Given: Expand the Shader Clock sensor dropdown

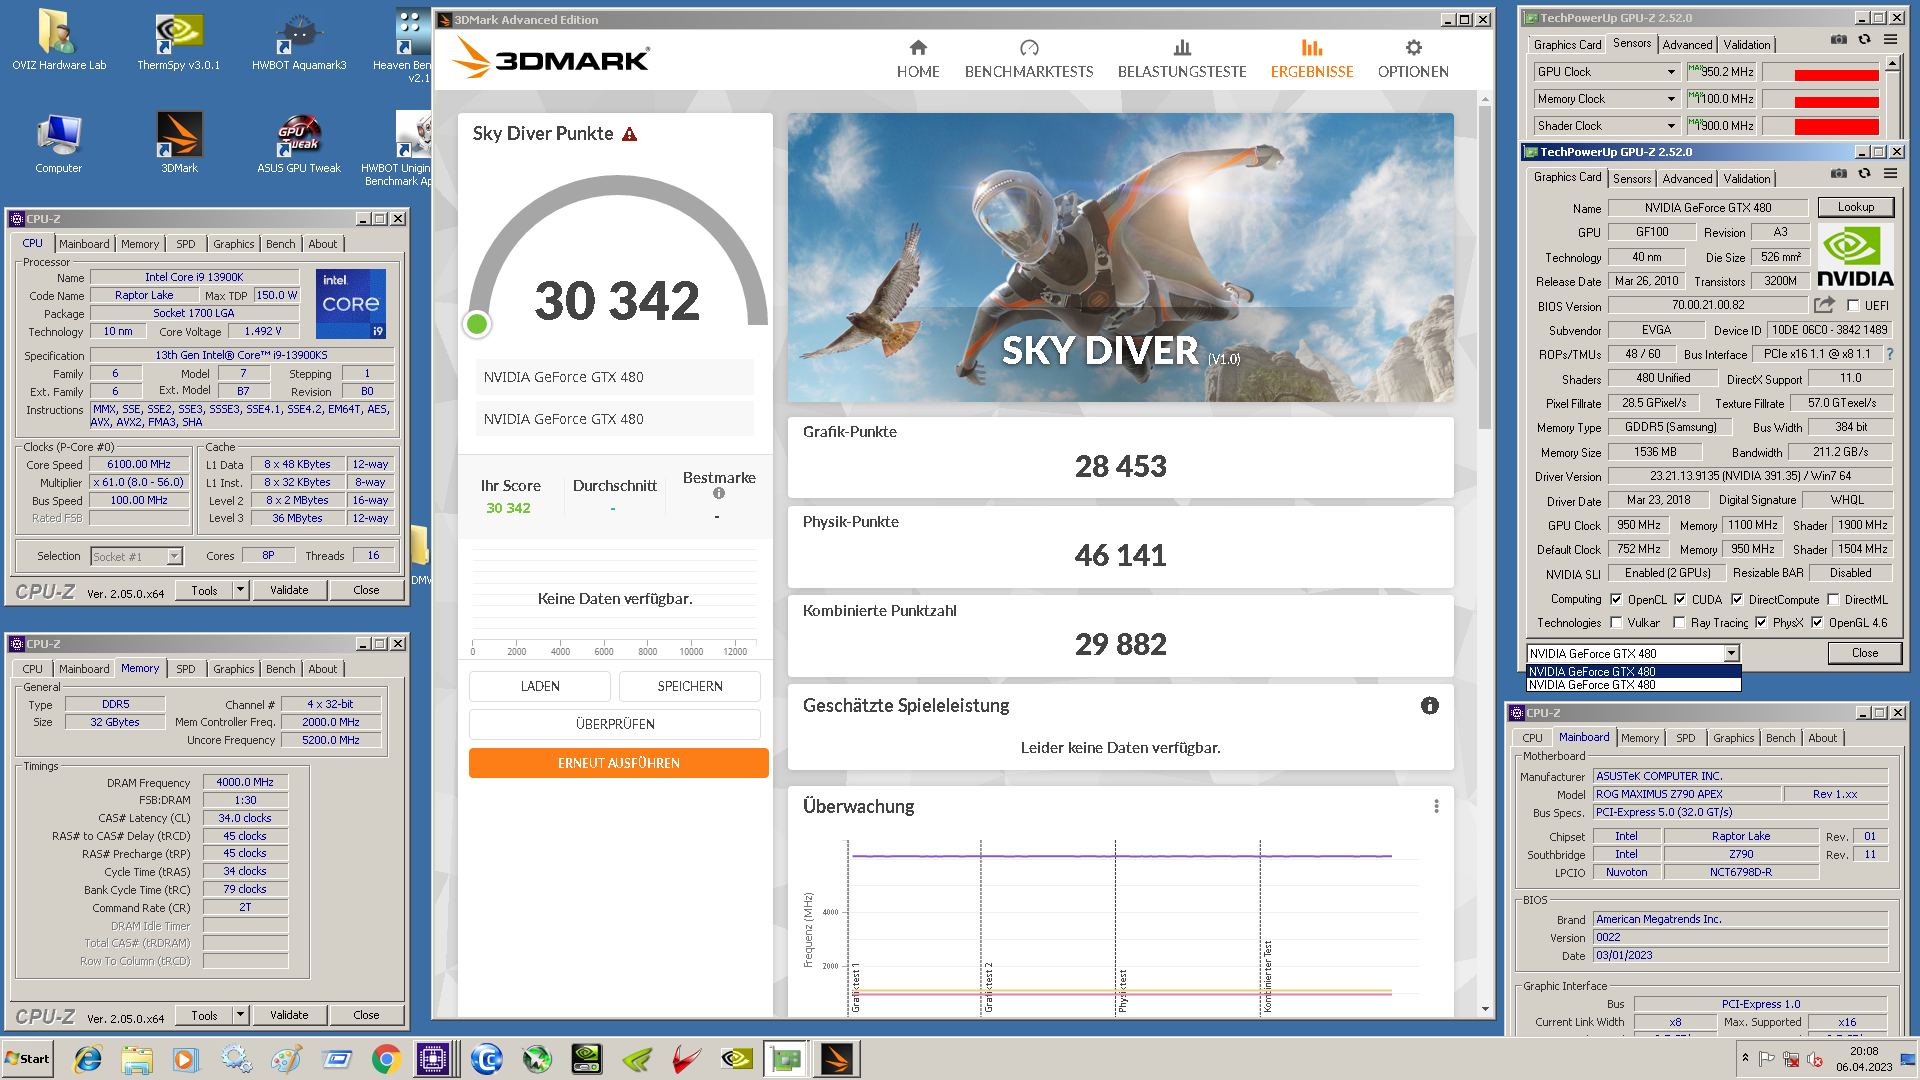Looking at the screenshot, I should 1671,126.
